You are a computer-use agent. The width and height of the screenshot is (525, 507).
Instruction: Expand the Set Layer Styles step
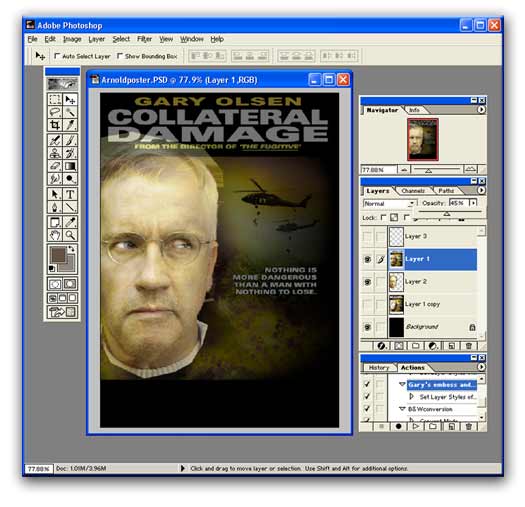412,396
